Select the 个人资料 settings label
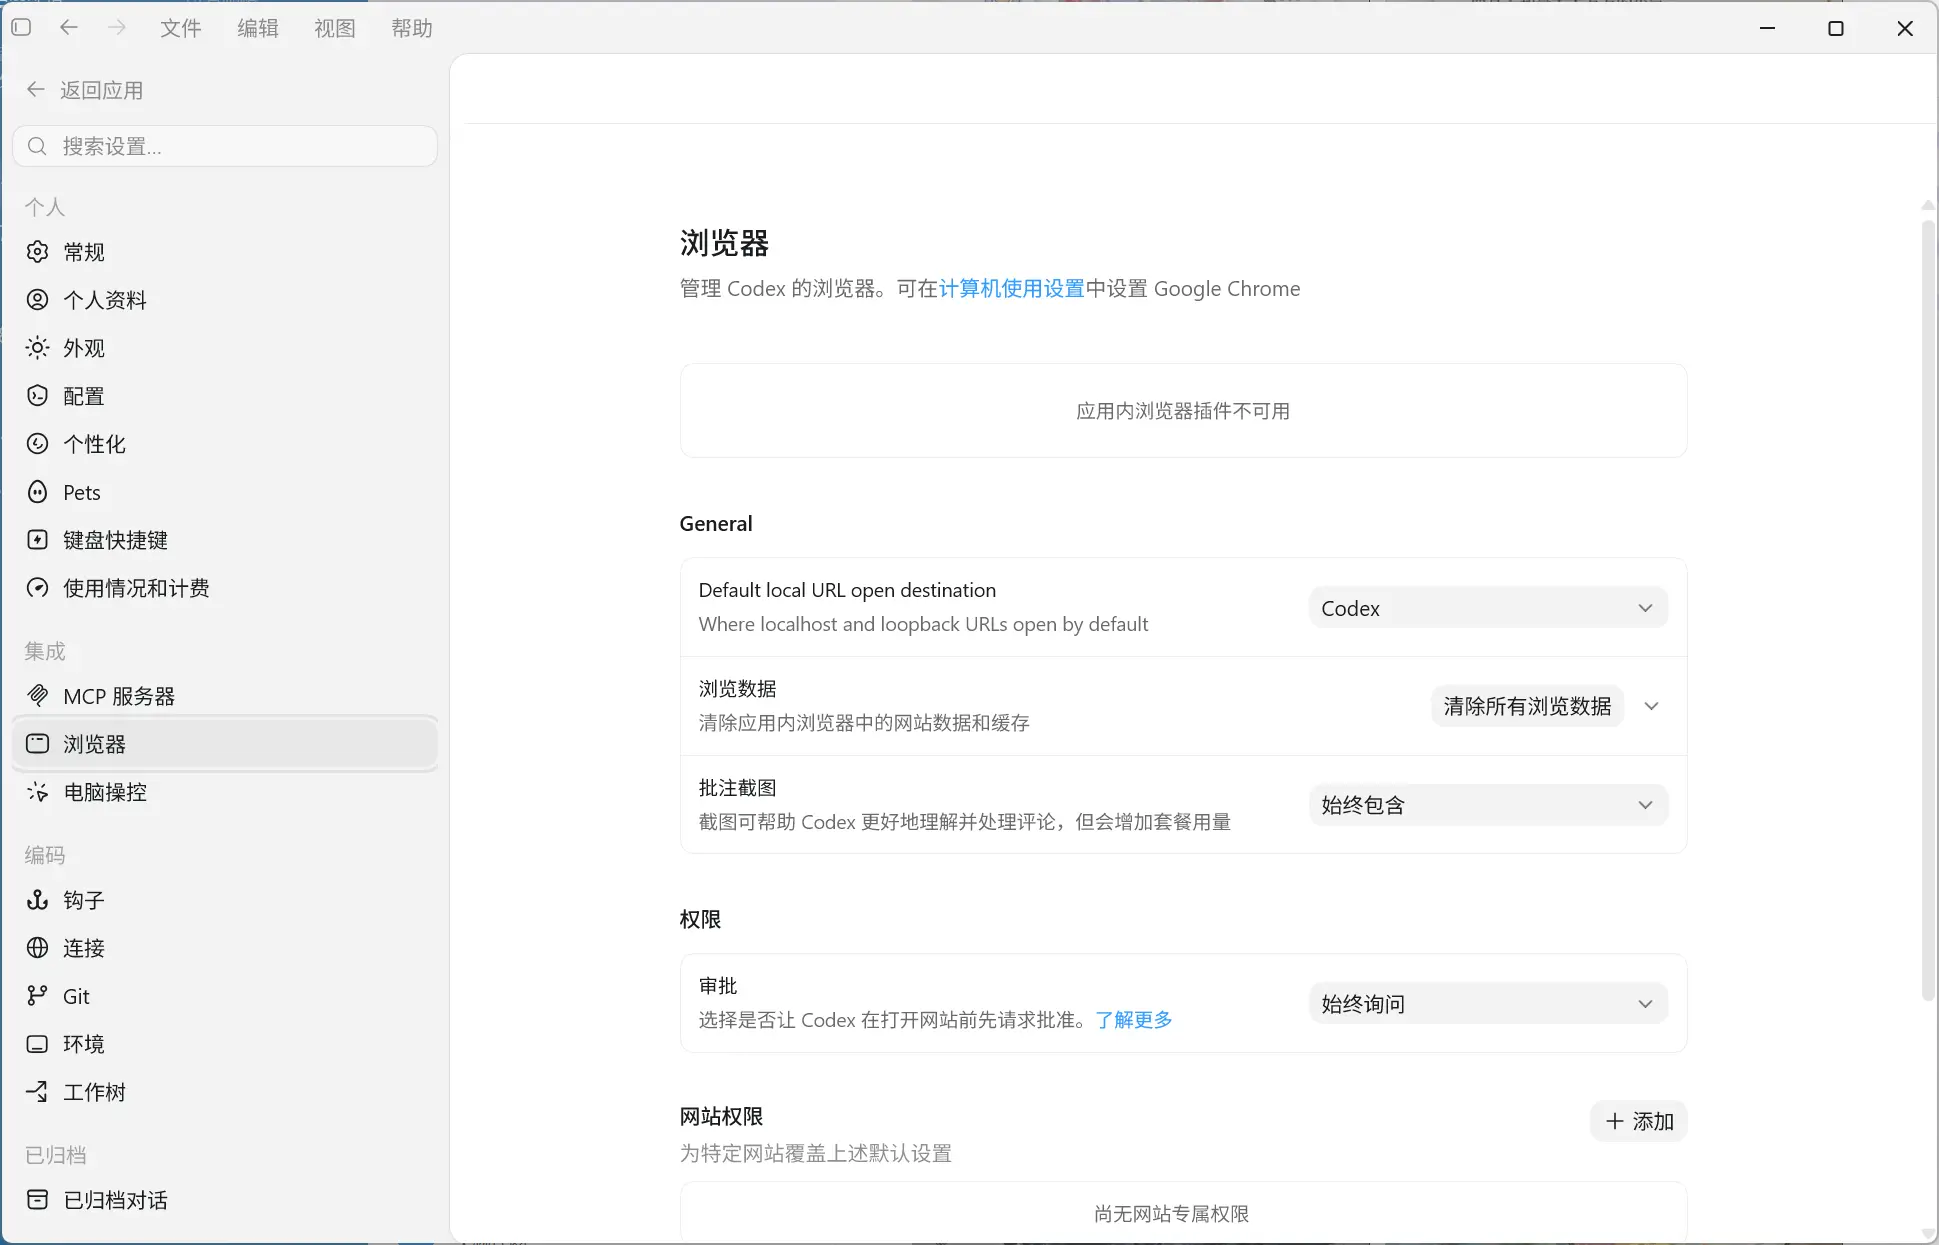Screen dimensions: 1939x1245 click(105, 300)
